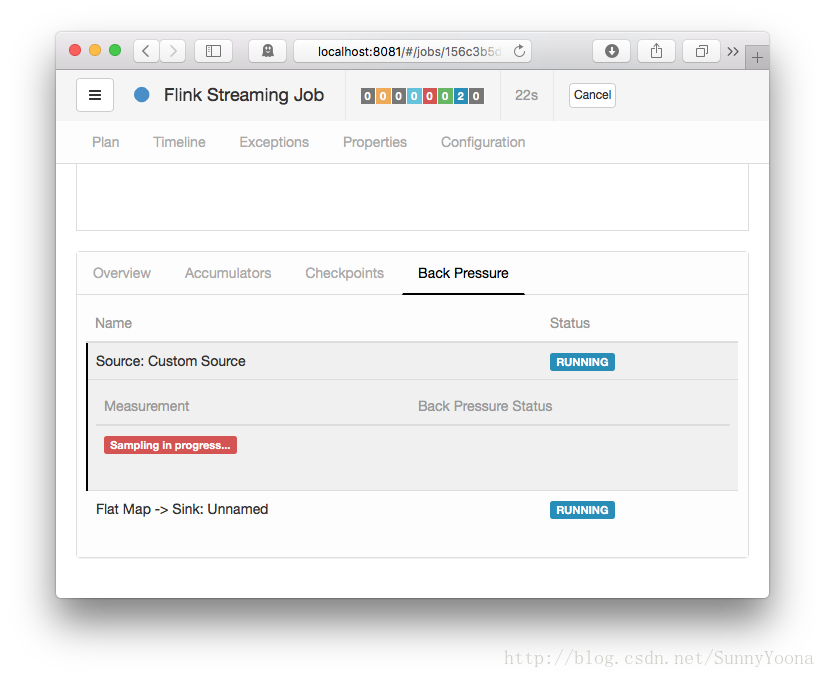This screenshot has height=678, width=825.
Task: Open the Plan tab
Action: pos(106,142)
